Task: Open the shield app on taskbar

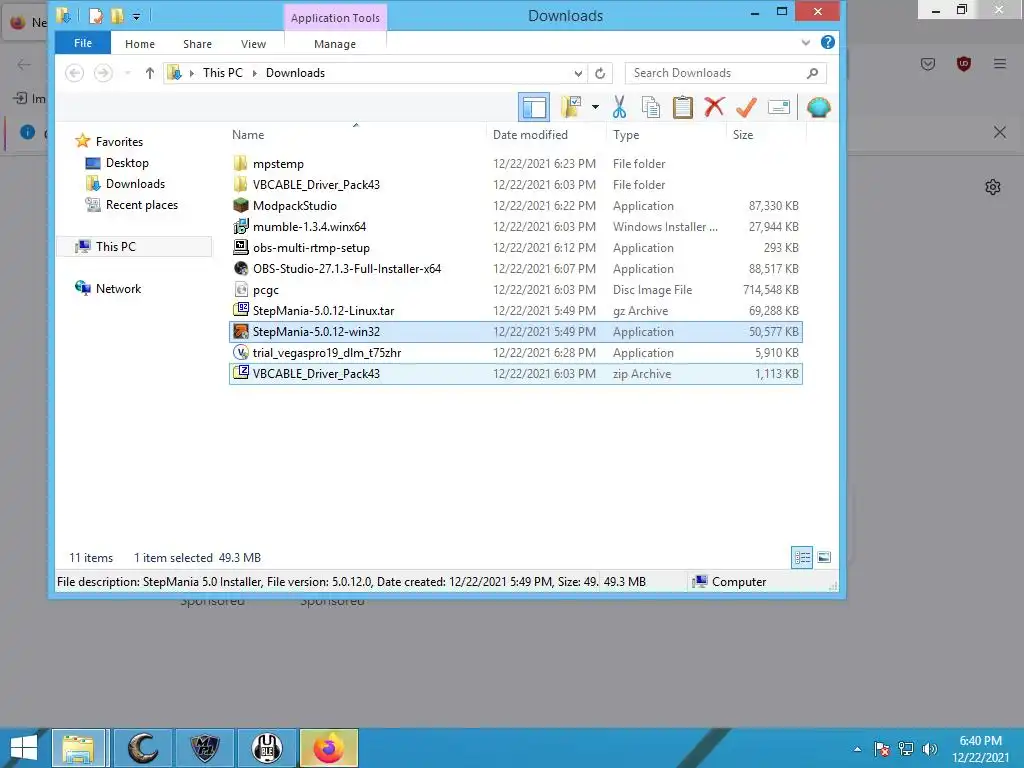Action: [204, 748]
